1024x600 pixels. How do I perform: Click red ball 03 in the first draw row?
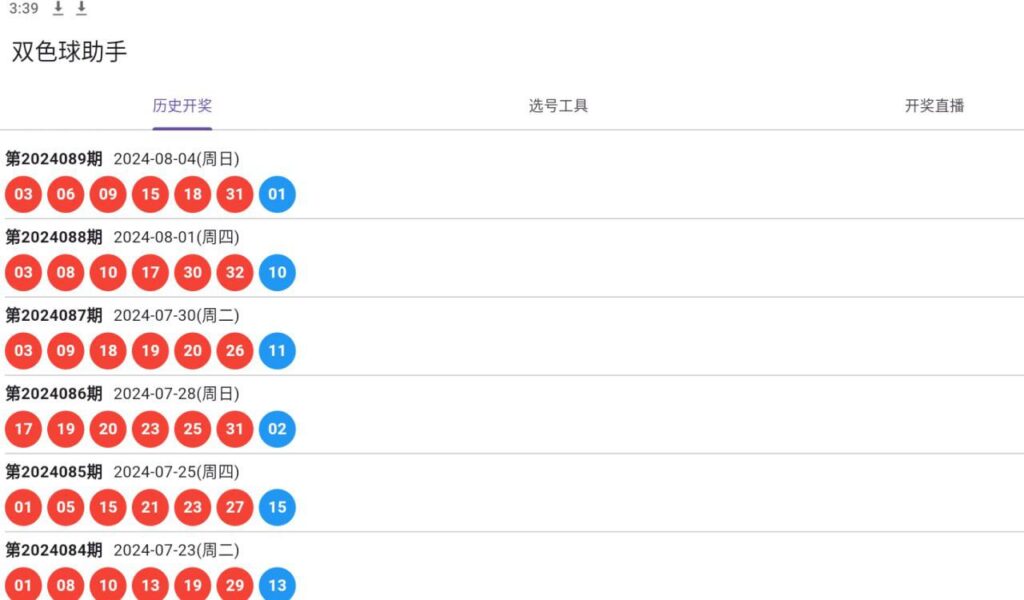(23, 194)
